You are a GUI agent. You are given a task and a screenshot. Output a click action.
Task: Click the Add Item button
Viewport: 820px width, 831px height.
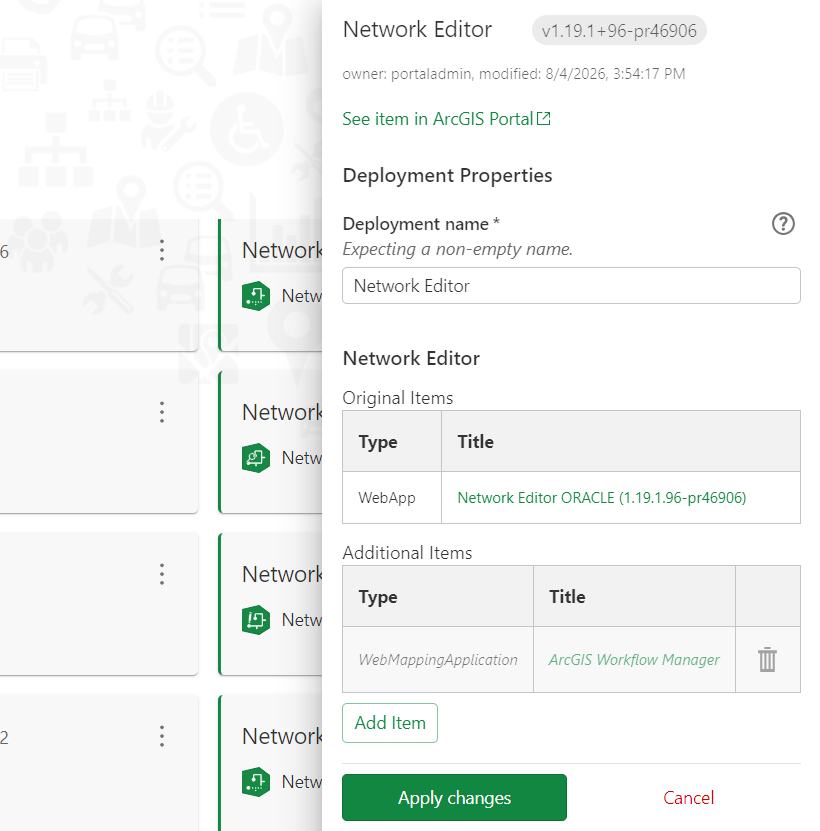coord(390,723)
